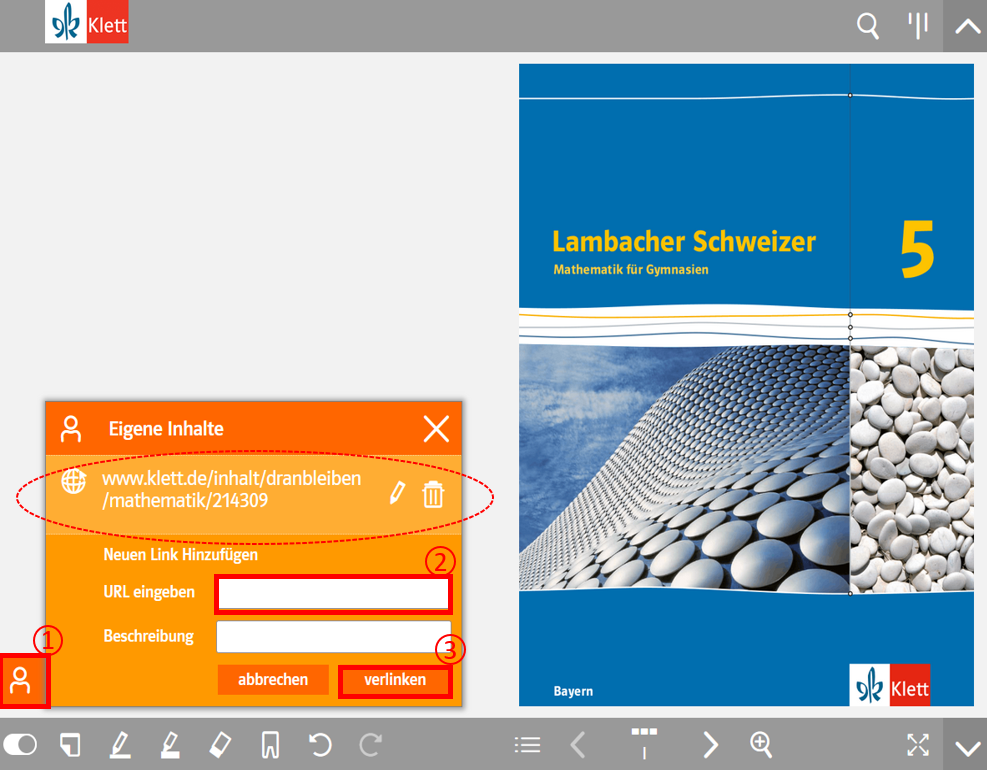Open the search magnifier in top bar
This screenshot has width=987, height=771.
pos(867,26)
